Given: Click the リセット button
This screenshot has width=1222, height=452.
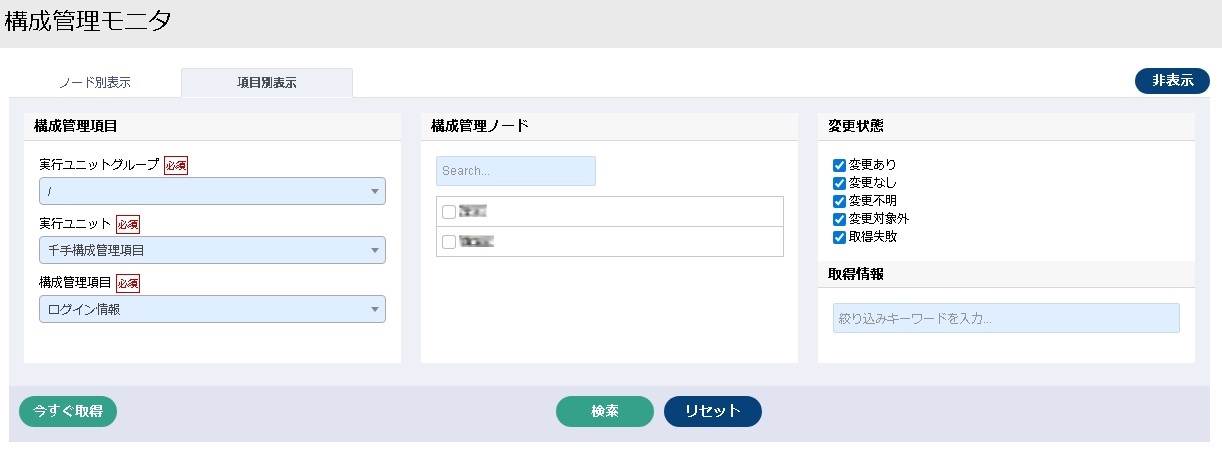Looking at the screenshot, I should [x=713, y=411].
